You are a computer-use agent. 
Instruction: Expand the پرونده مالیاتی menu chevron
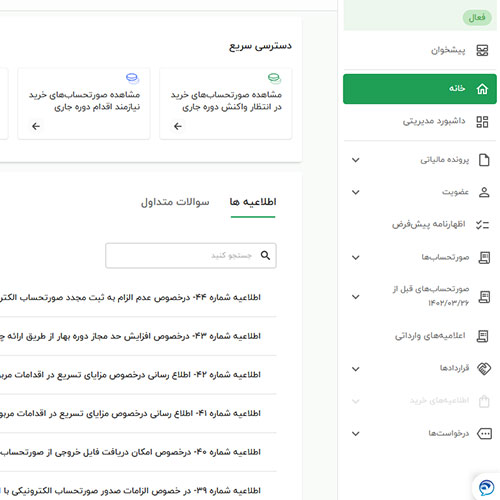pyautogui.click(x=356, y=160)
